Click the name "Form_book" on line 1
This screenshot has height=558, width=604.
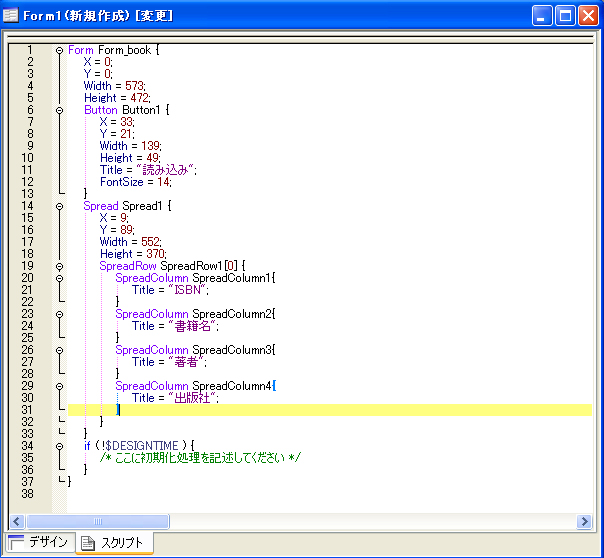pos(124,50)
